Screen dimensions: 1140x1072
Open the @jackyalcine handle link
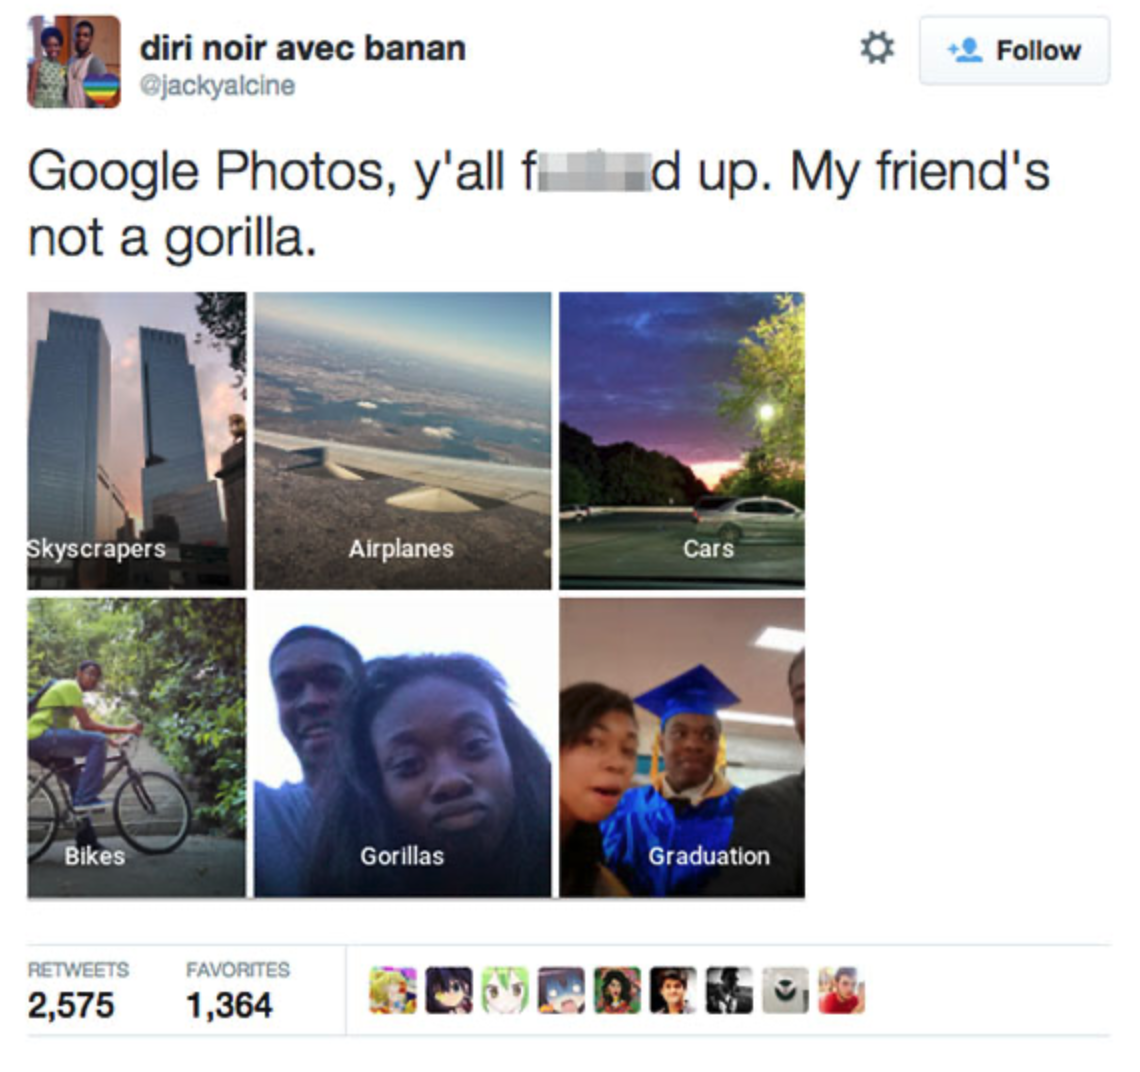click(217, 86)
